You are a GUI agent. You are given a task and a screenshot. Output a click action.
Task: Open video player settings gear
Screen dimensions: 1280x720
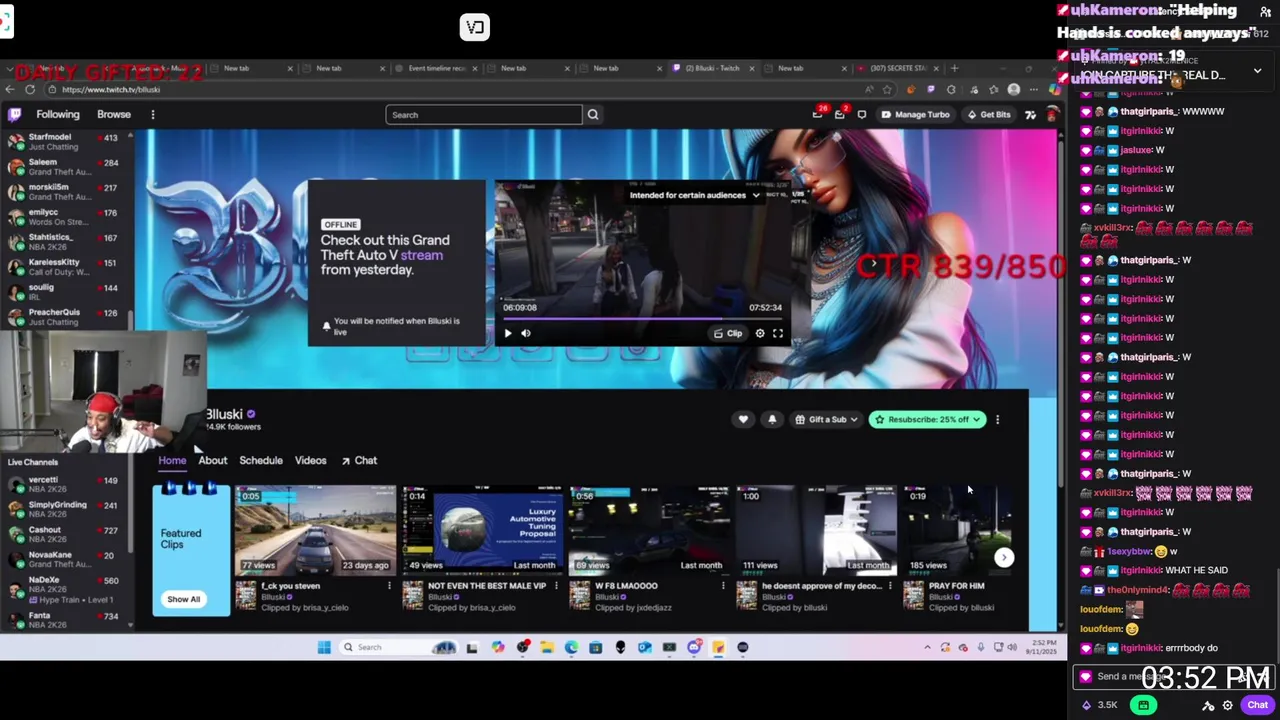tap(760, 333)
